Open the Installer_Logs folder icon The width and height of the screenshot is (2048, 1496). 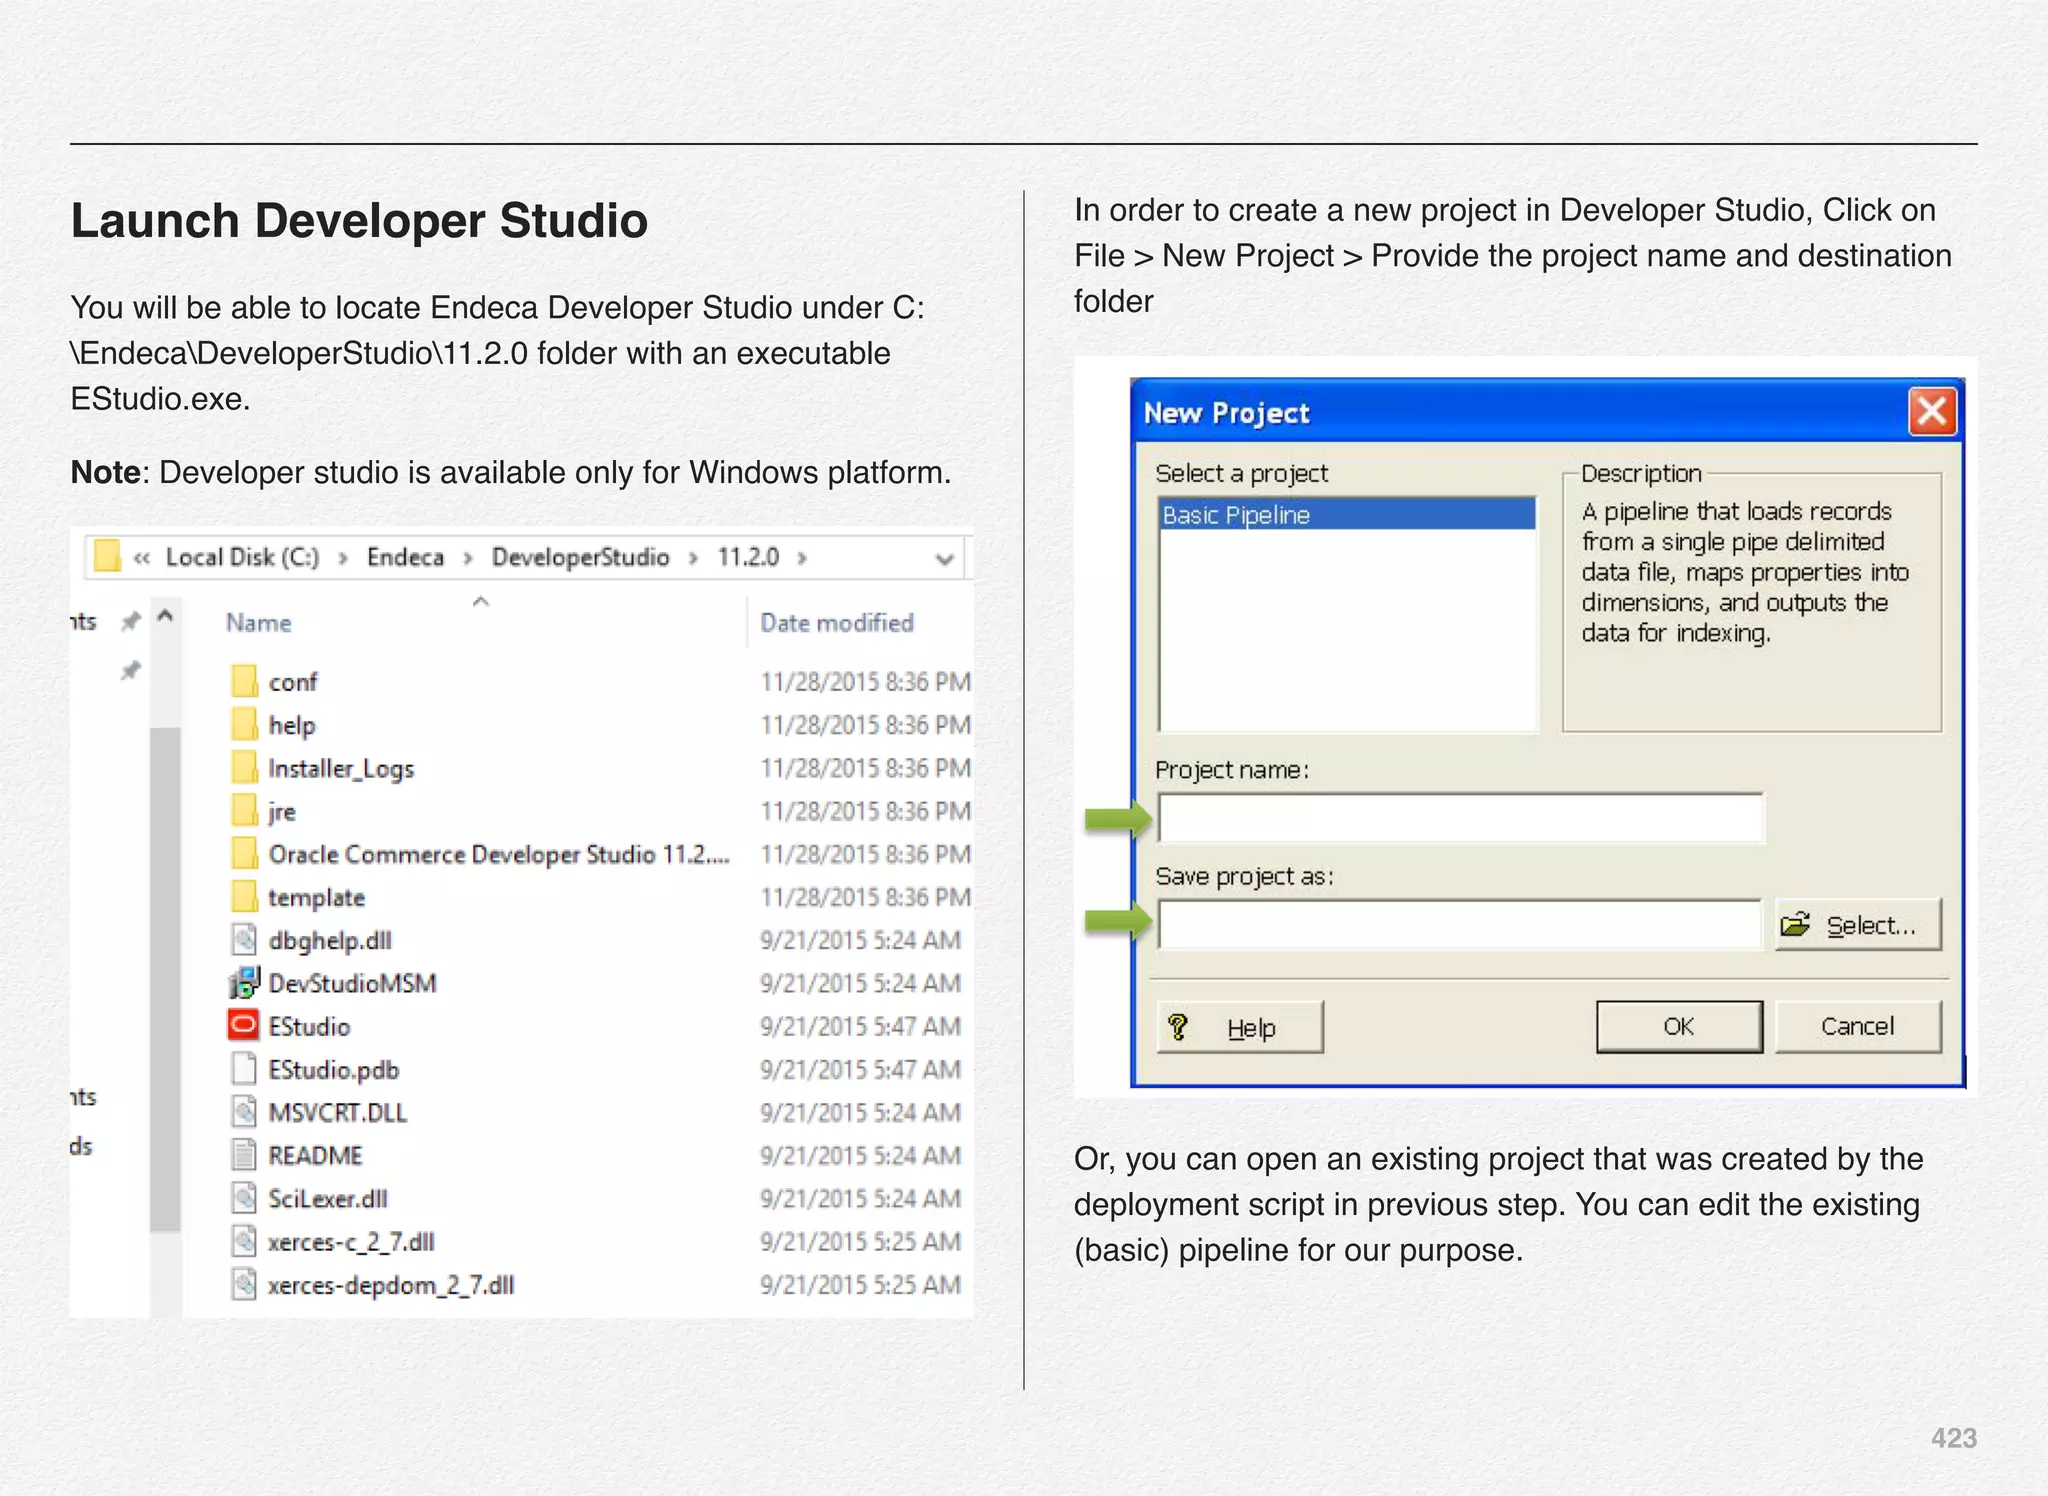pyautogui.click(x=244, y=767)
